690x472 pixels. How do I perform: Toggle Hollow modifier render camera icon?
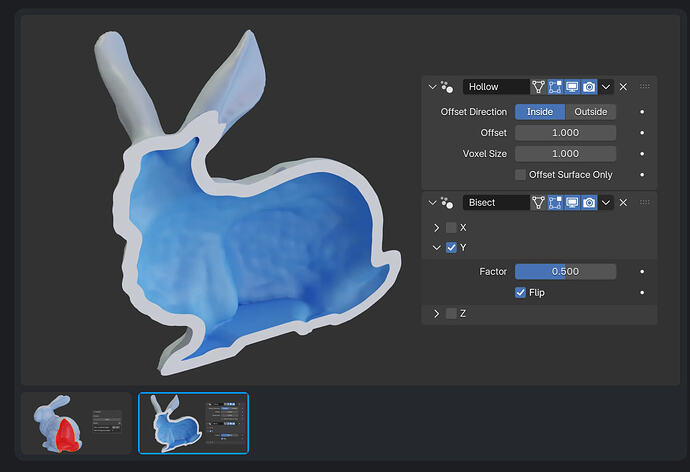click(589, 87)
